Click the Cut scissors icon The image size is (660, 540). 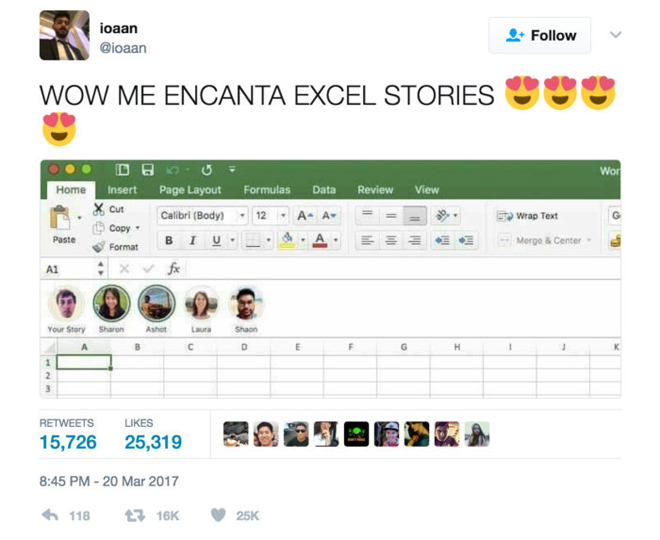[99, 209]
